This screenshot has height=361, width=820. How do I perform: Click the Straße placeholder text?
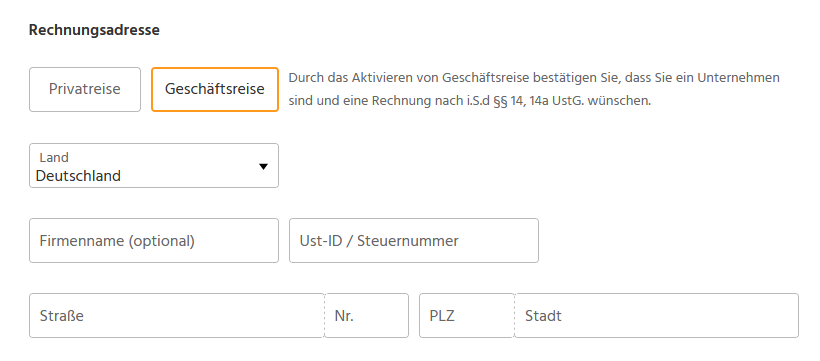[62, 316]
